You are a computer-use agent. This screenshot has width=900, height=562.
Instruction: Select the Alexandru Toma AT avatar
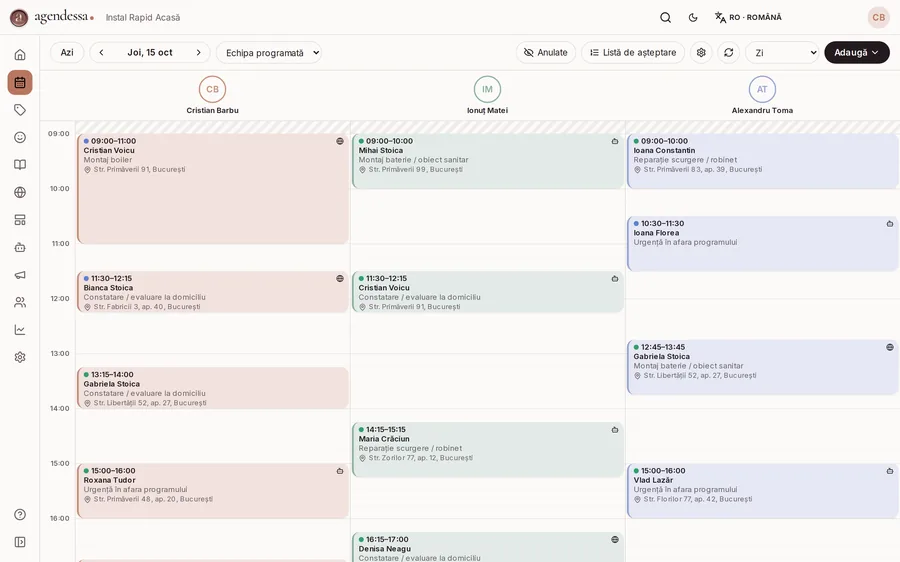(762, 89)
